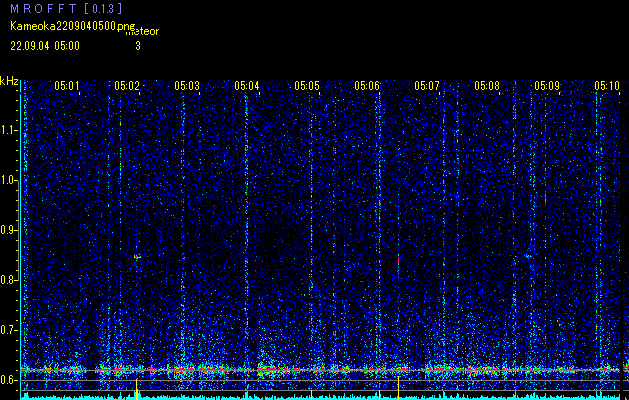629x400 pixels.
Task: Click the red meteor echo before 05:07
Action: pos(398,260)
